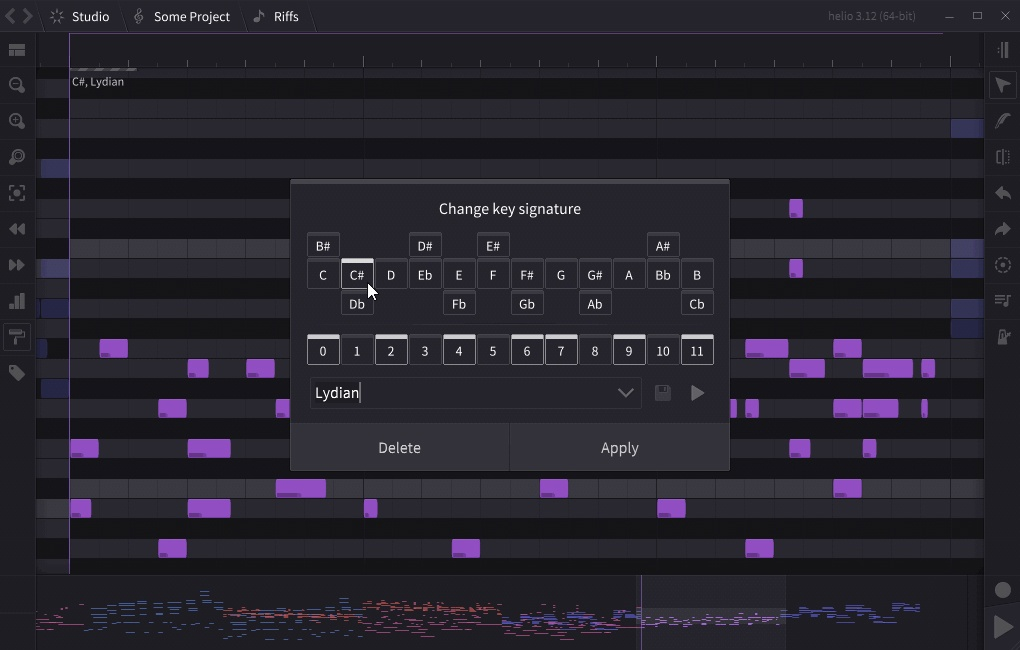
Task: Click Delete key signature button
Action: pos(399,448)
